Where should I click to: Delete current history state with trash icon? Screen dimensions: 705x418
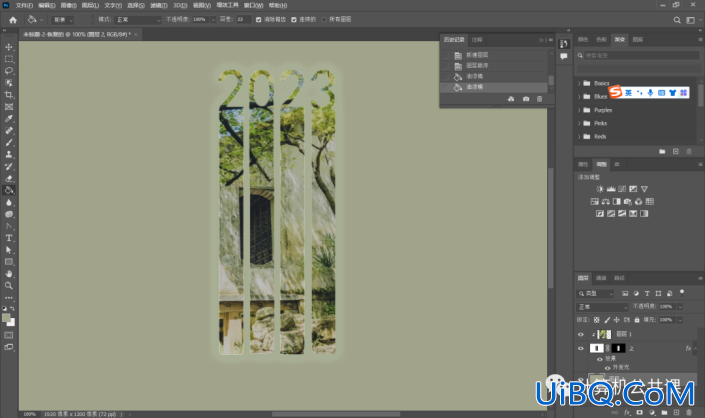(540, 99)
